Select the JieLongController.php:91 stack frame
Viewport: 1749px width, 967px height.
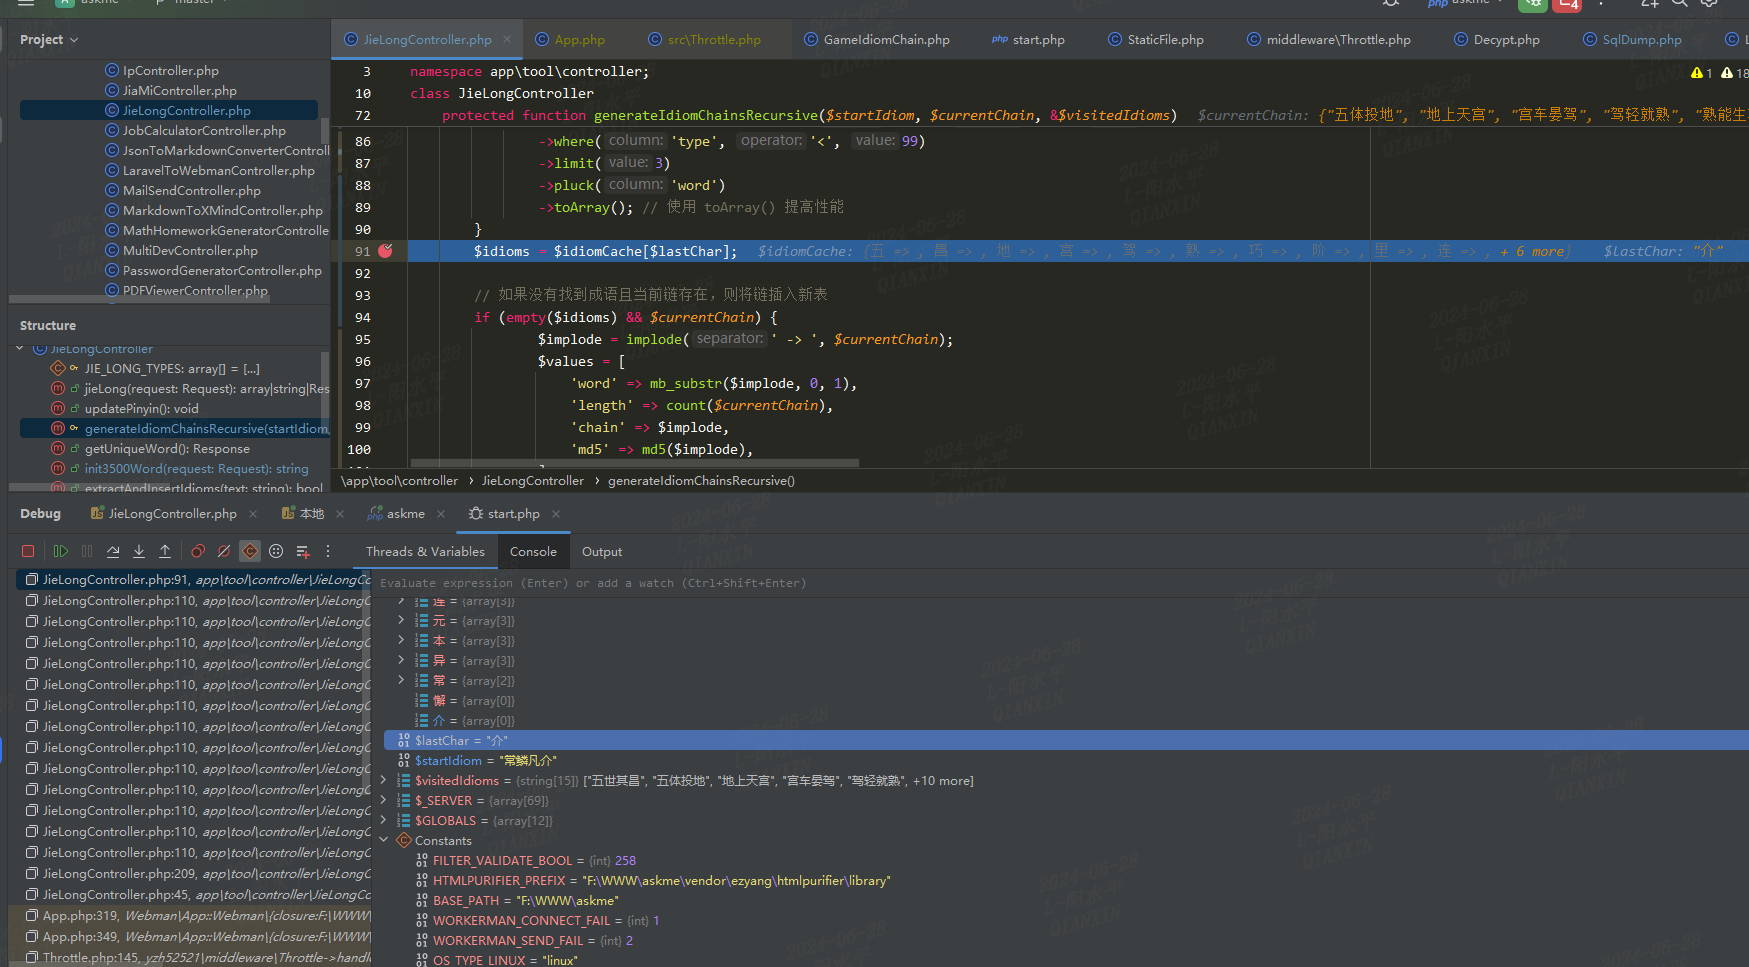coord(194,580)
